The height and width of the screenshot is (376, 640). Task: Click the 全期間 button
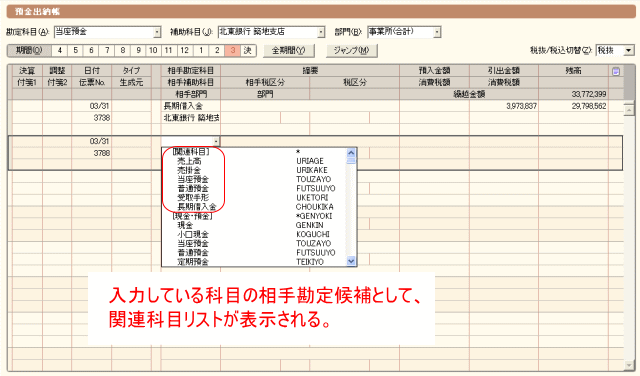click(x=289, y=51)
